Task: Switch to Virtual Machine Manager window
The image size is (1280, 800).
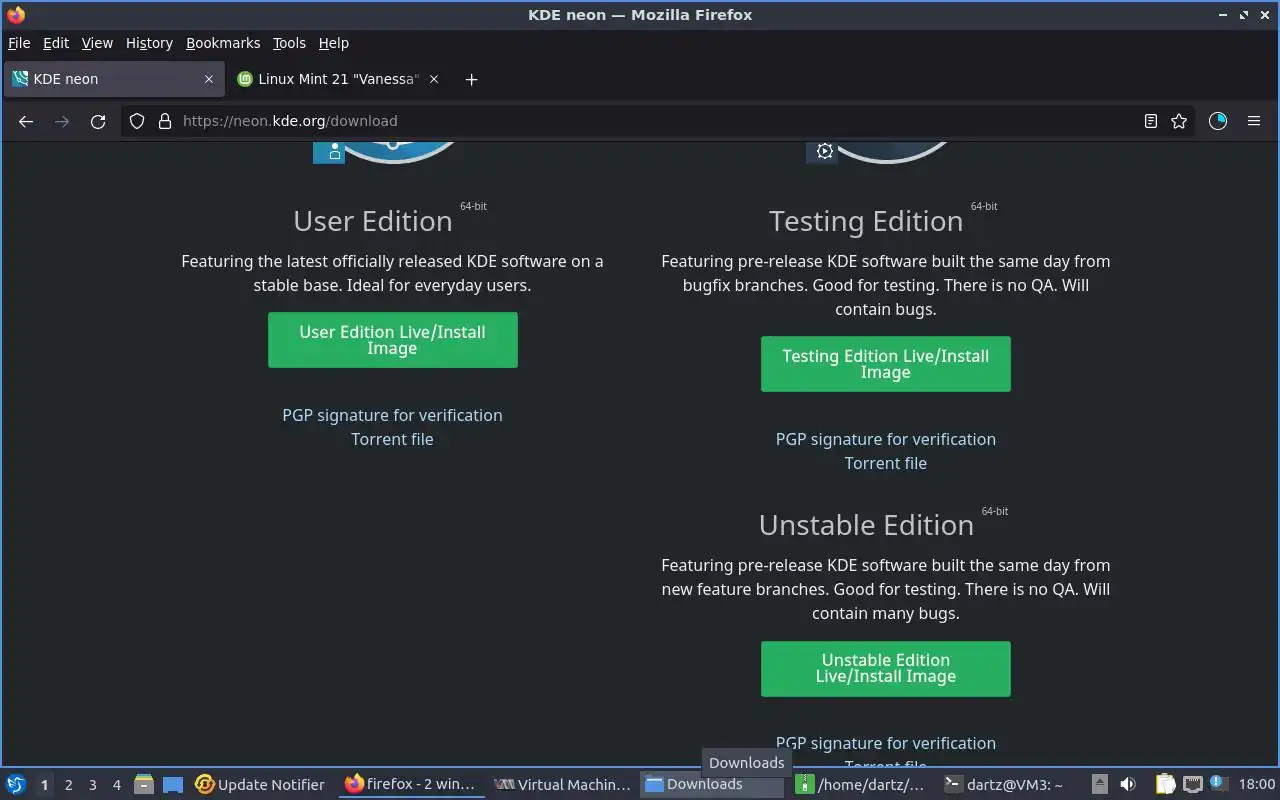Action: click(563, 785)
